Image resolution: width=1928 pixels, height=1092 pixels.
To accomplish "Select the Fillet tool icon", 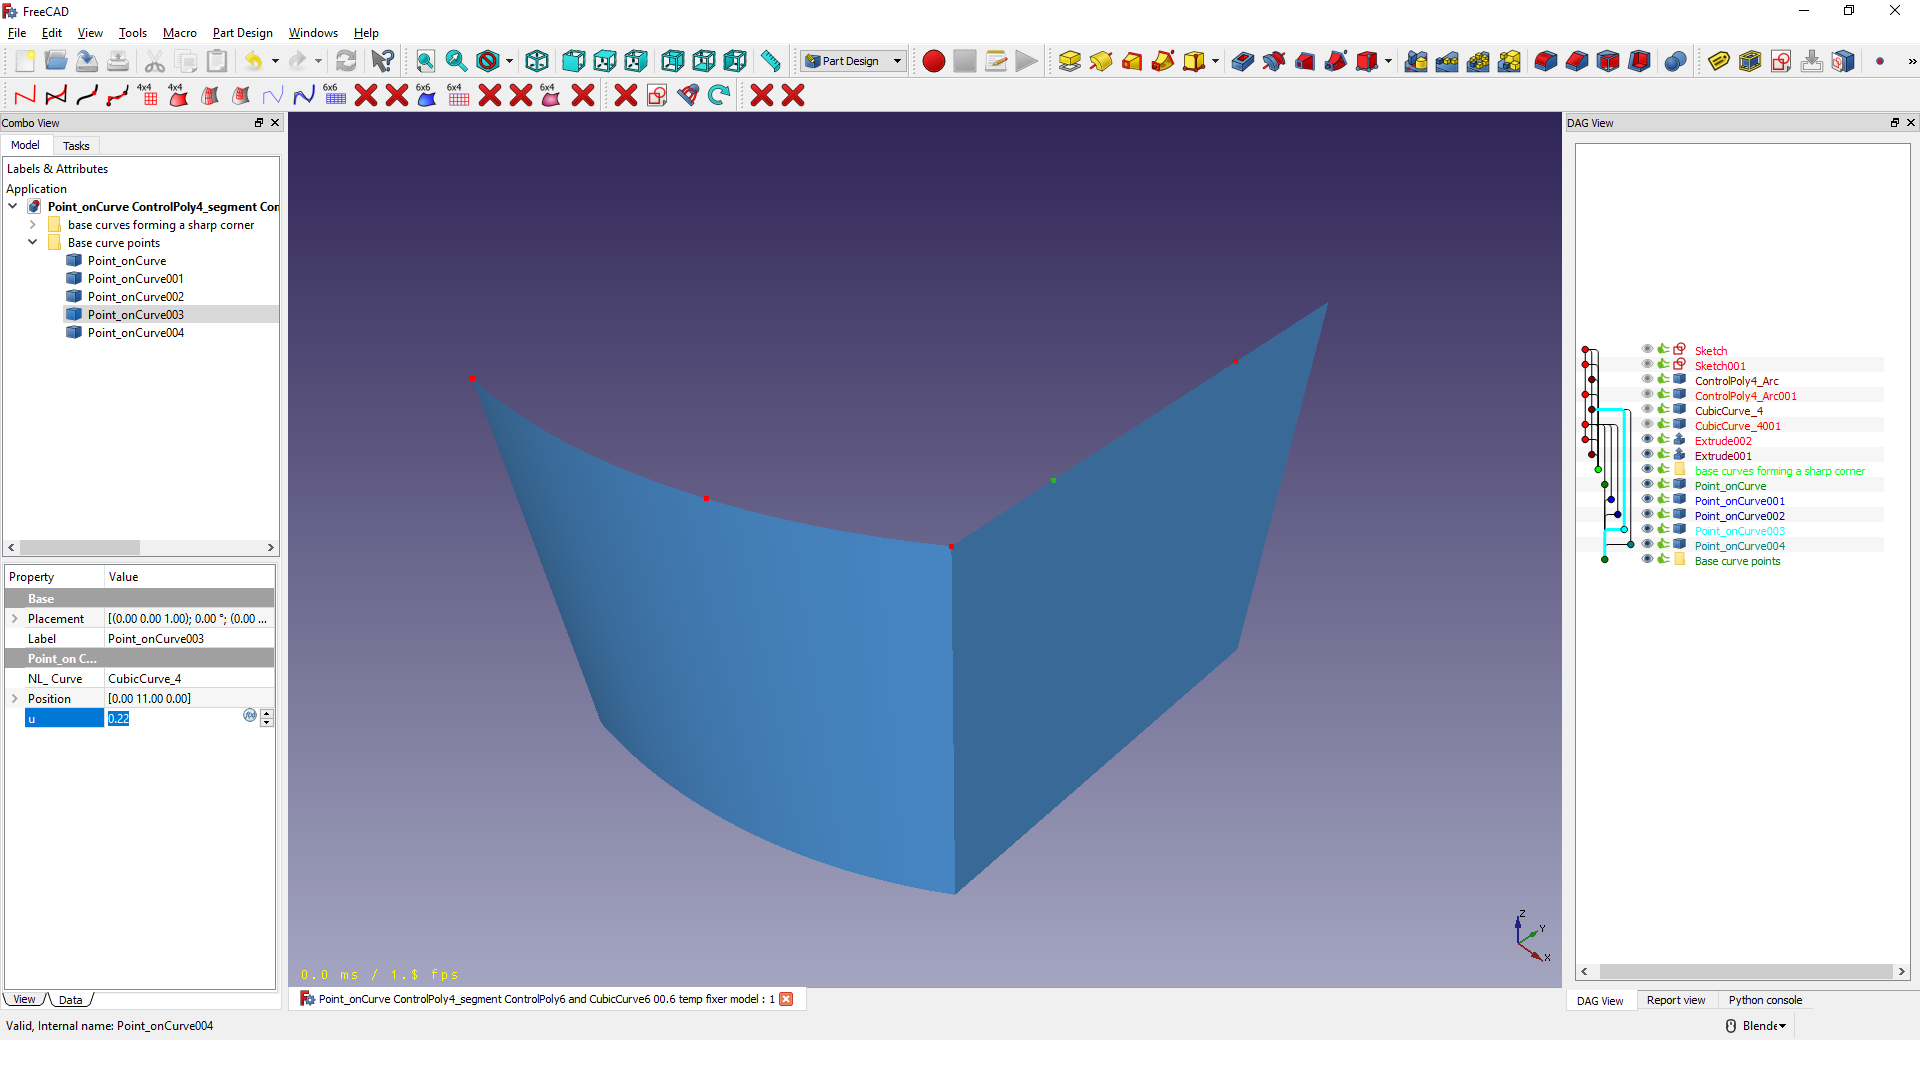I will [1545, 62].
